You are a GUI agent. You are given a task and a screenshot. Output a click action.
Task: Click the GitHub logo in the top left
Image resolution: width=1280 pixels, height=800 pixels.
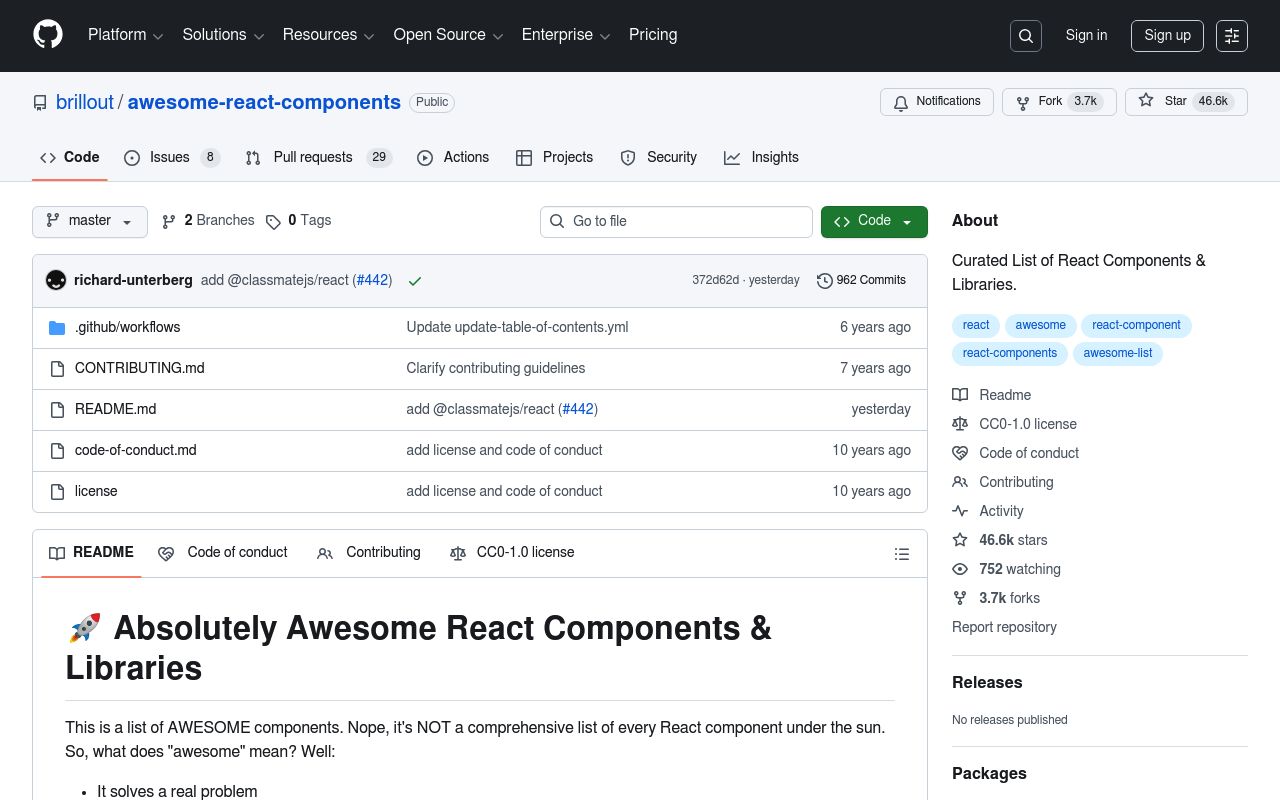pyautogui.click(x=48, y=36)
